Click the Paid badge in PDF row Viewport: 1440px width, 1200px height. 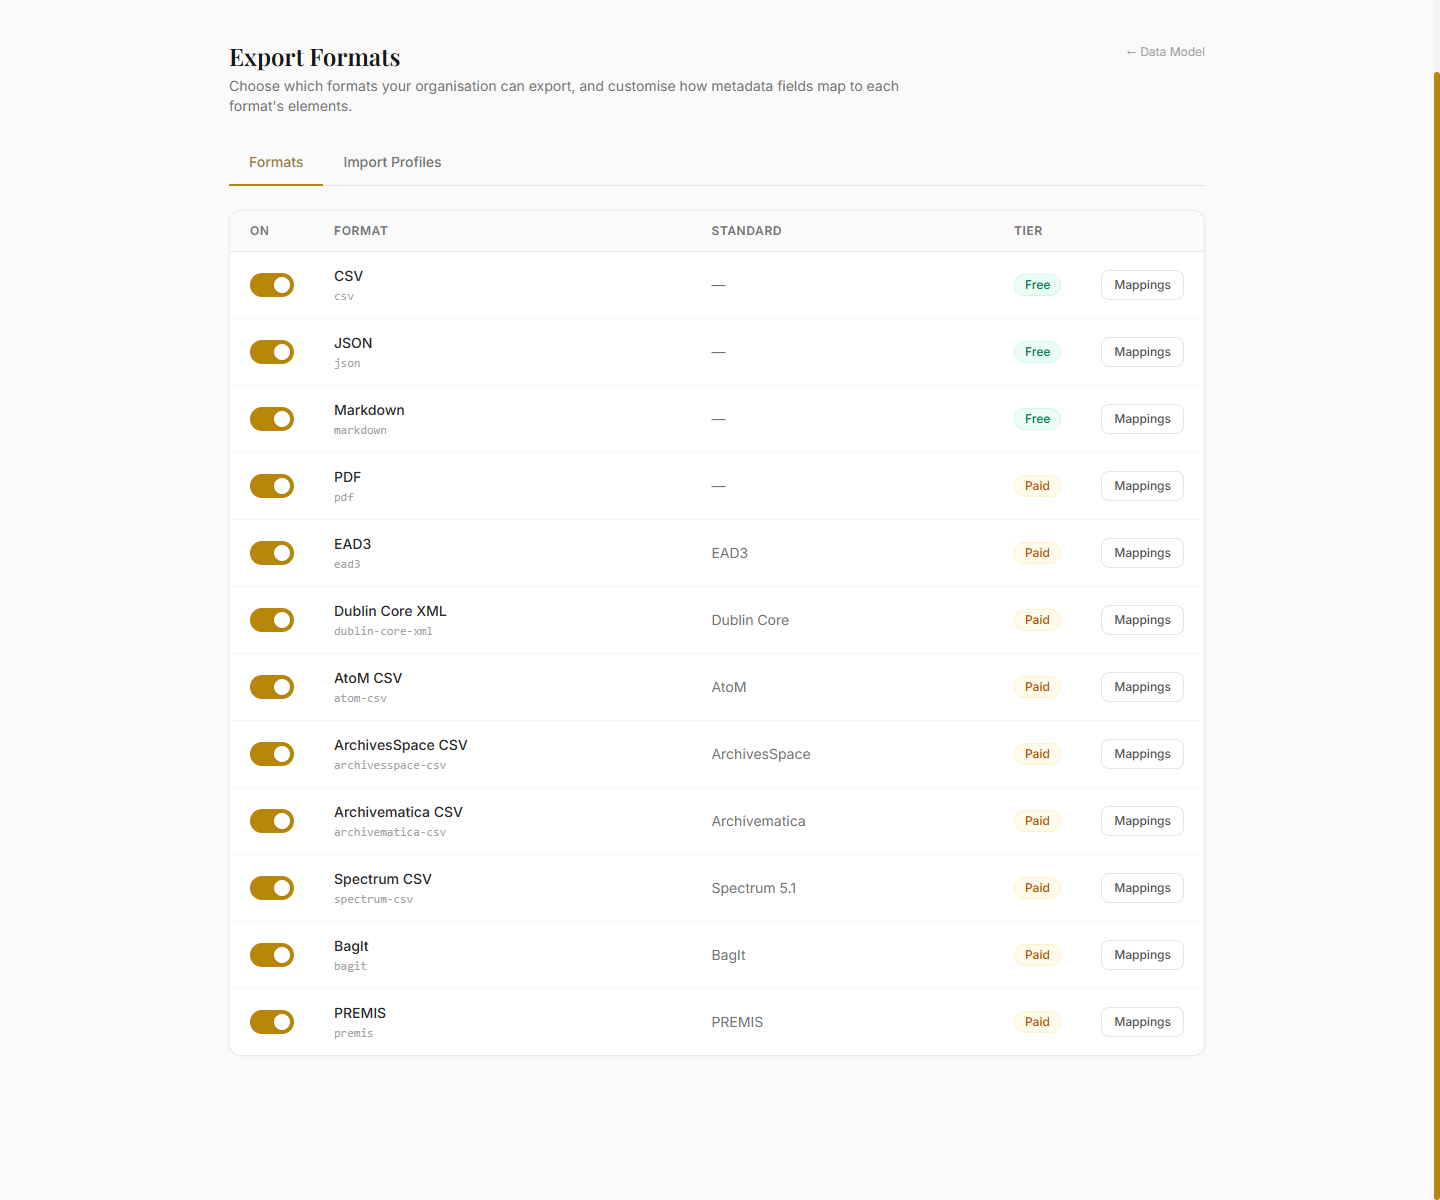(1037, 486)
